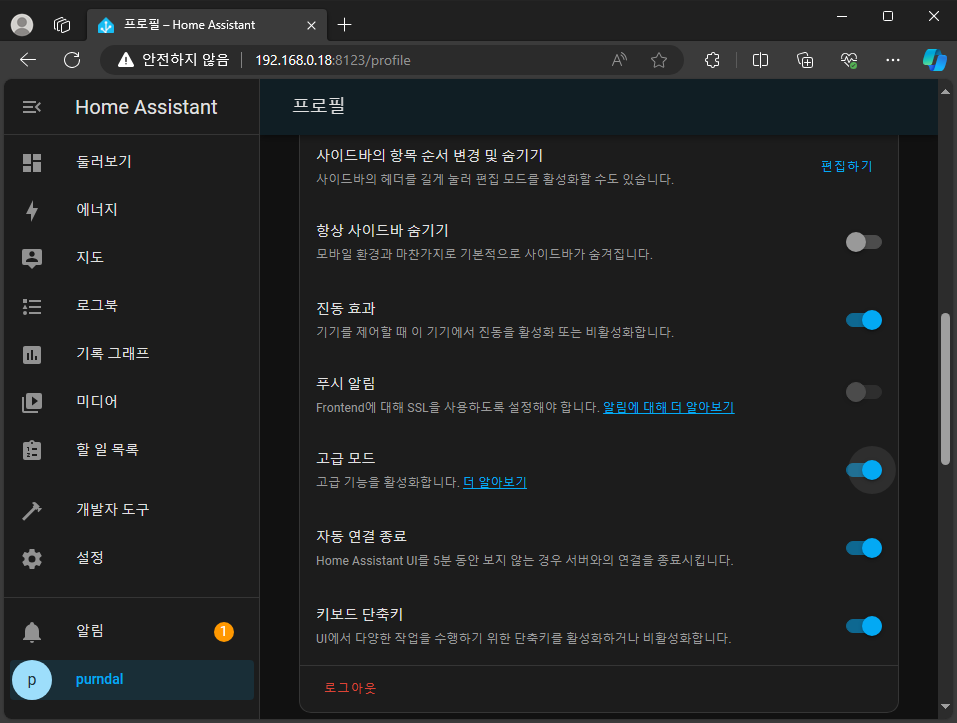The width and height of the screenshot is (957, 723).
Task: Open 설정 in the sidebar
Action: click(x=131, y=558)
